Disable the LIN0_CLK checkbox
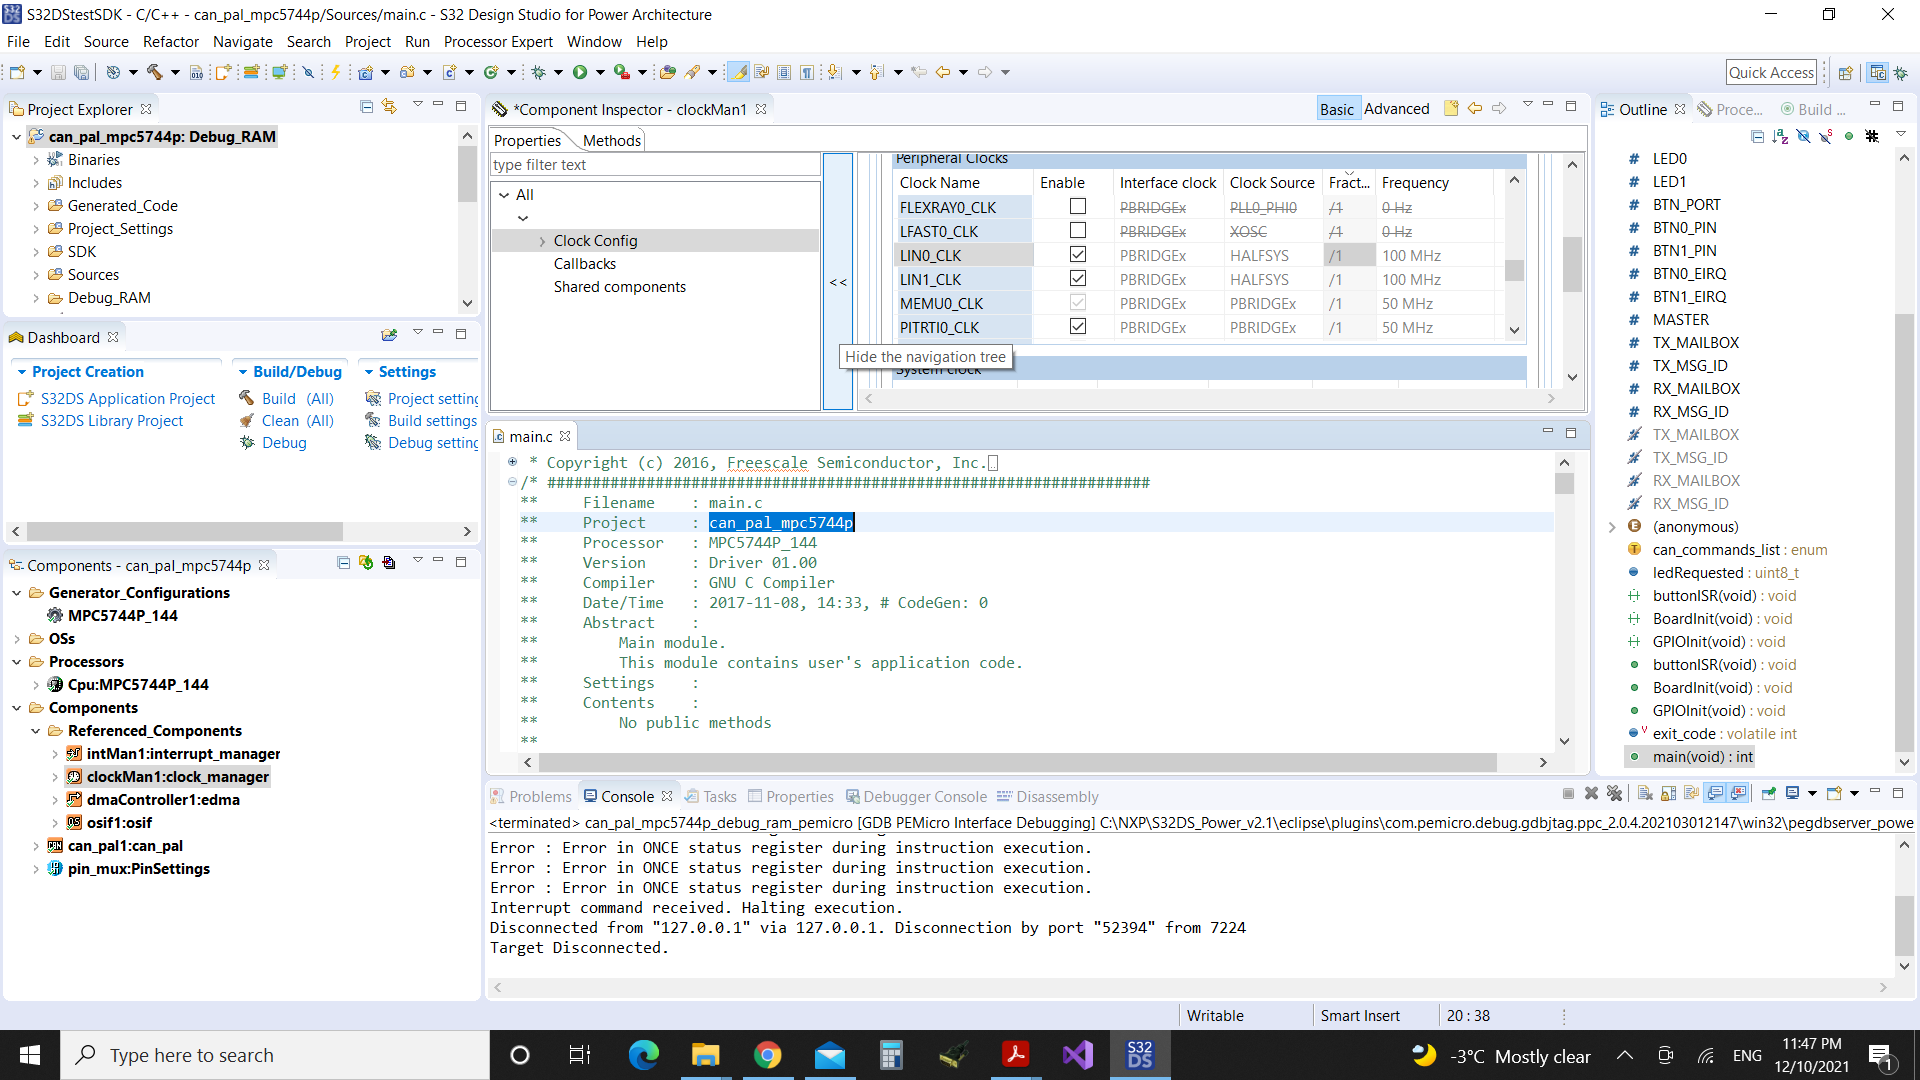Screen dimensions: 1920x1080 tap(1077, 255)
